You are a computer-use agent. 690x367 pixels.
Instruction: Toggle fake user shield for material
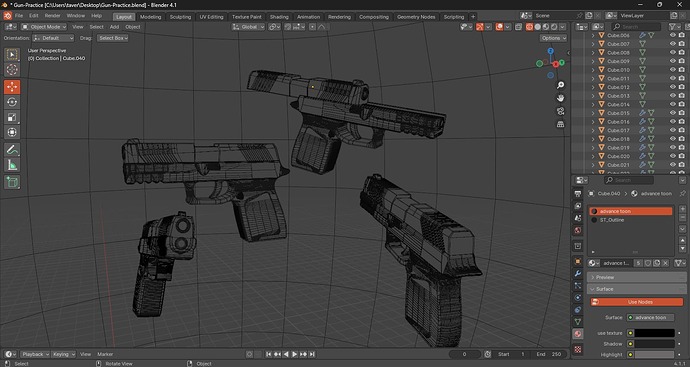point(648,263)
